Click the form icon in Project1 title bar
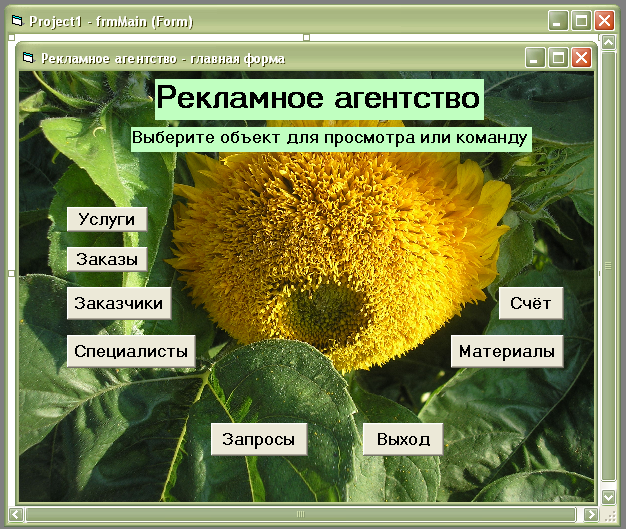The height and width of the screenshot is (529, 626). [17, 20]
